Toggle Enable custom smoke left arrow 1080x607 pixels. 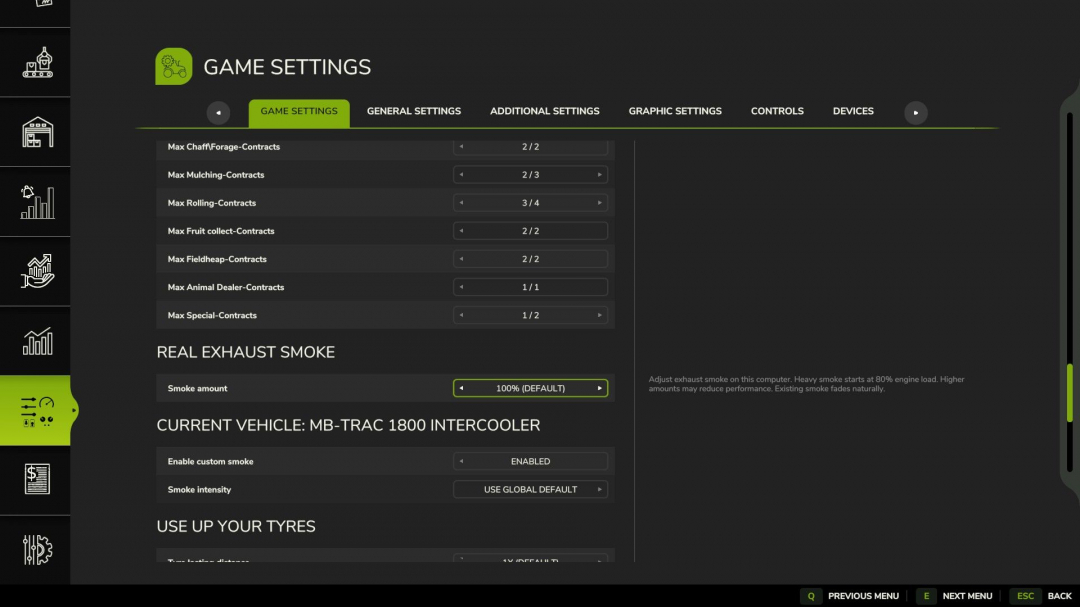pos(461,462)
